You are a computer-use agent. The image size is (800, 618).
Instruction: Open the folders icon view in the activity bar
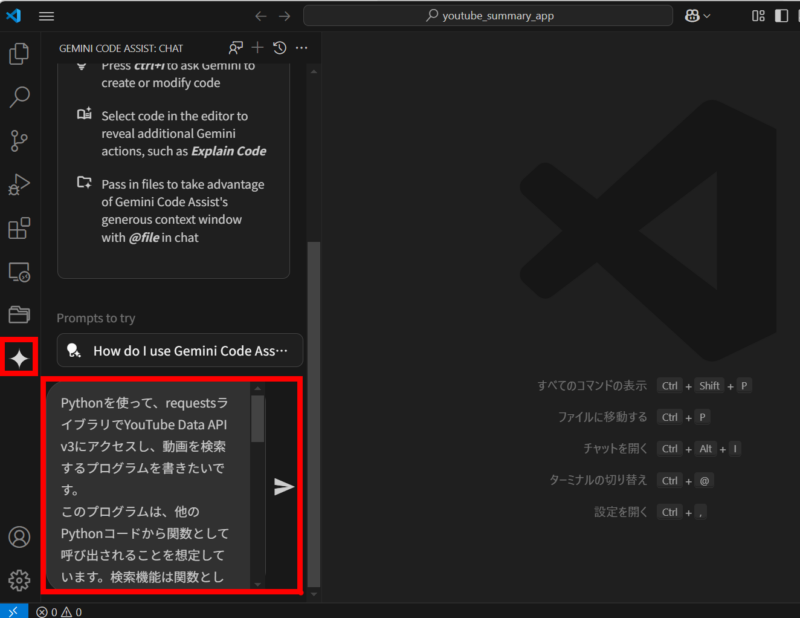[x=19, y=314]
